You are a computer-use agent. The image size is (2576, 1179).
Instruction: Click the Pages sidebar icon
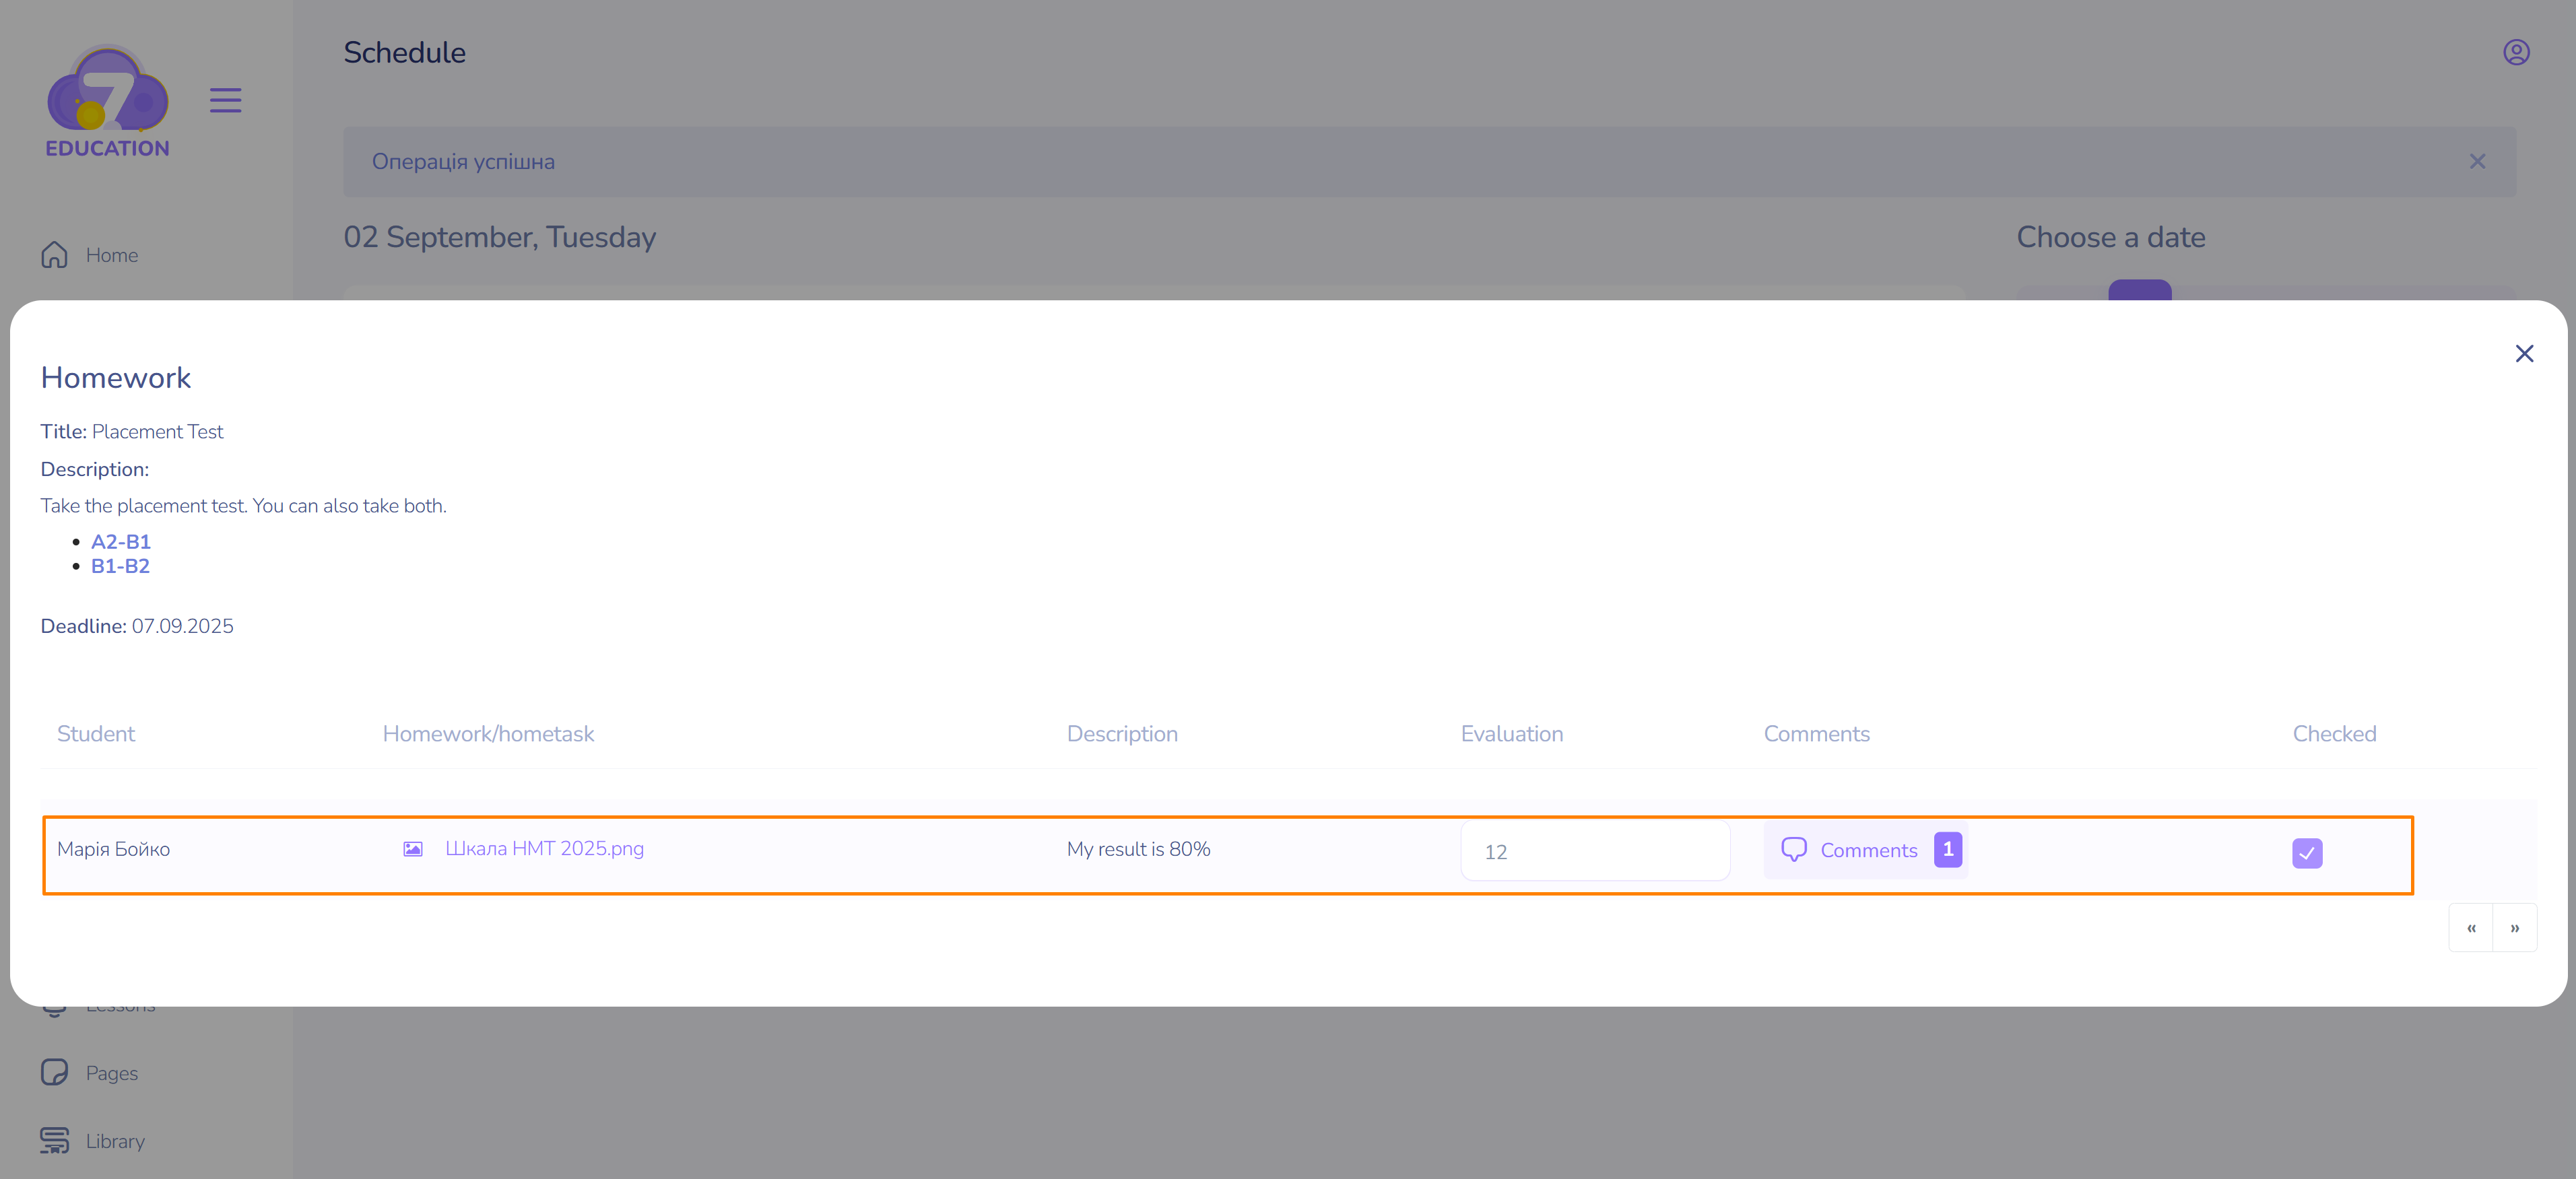coord(54,1072)
